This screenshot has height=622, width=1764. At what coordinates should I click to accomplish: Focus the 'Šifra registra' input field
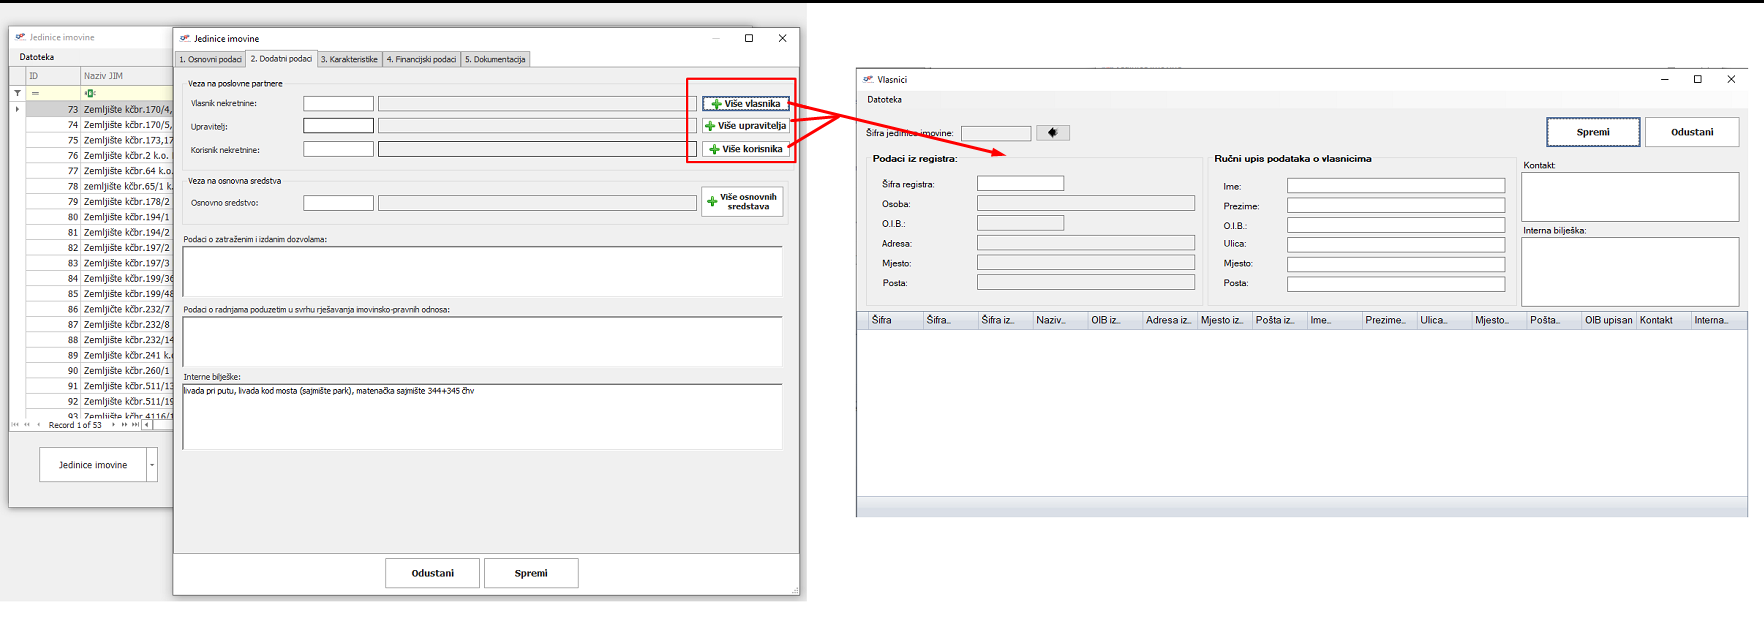tap(1020, 184)
